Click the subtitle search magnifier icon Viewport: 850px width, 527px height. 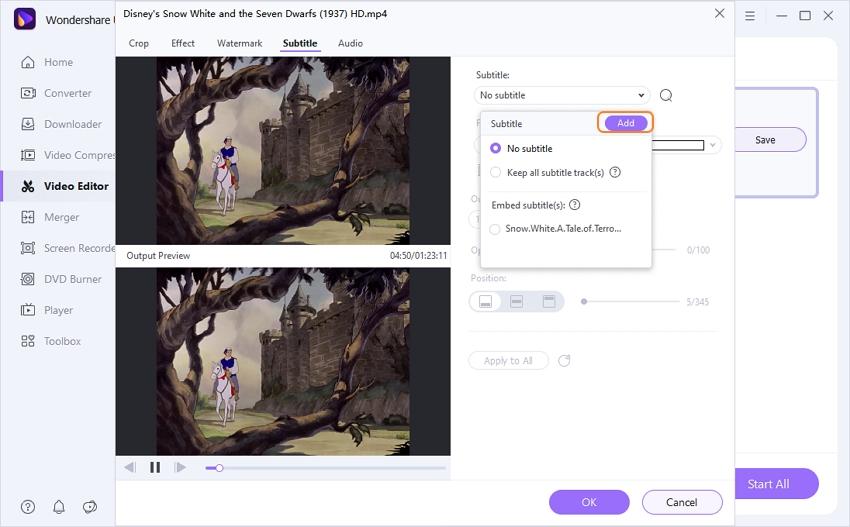(x=666, y=96)
